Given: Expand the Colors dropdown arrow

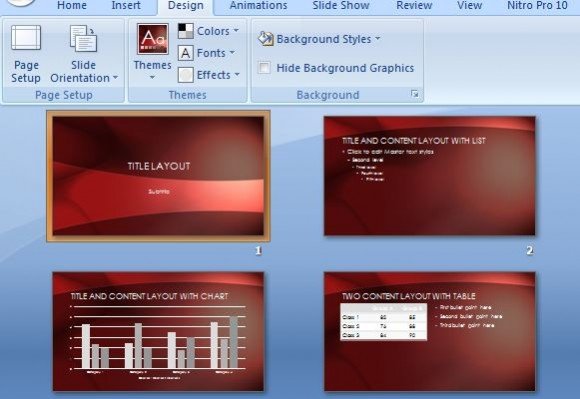Looking at the screenshot, I should click(x=236, y=31).
